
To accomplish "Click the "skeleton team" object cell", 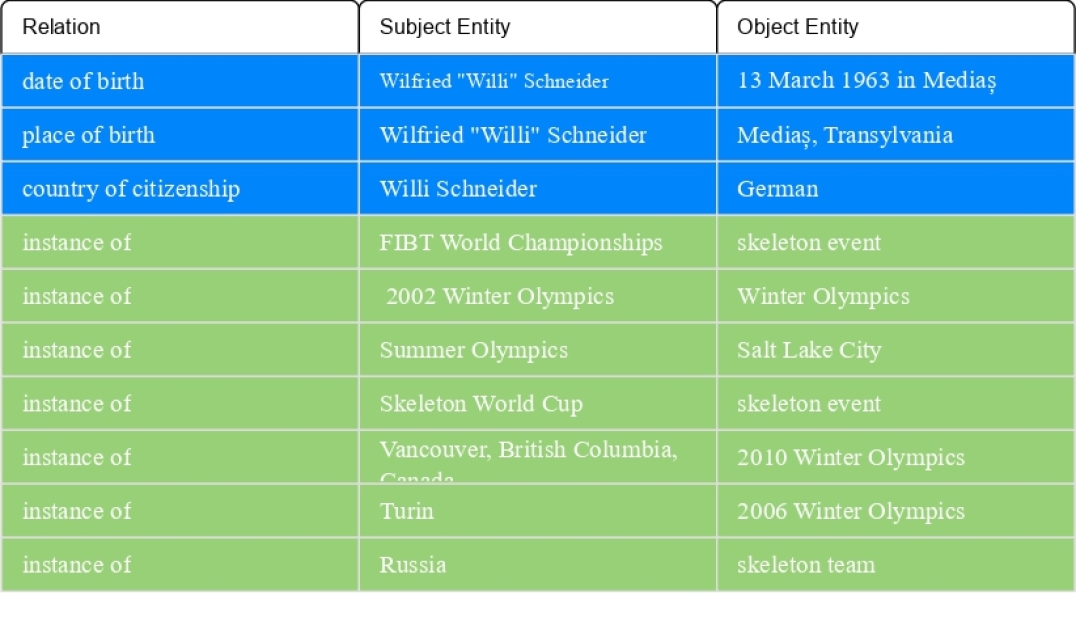I will coord(895,565).
